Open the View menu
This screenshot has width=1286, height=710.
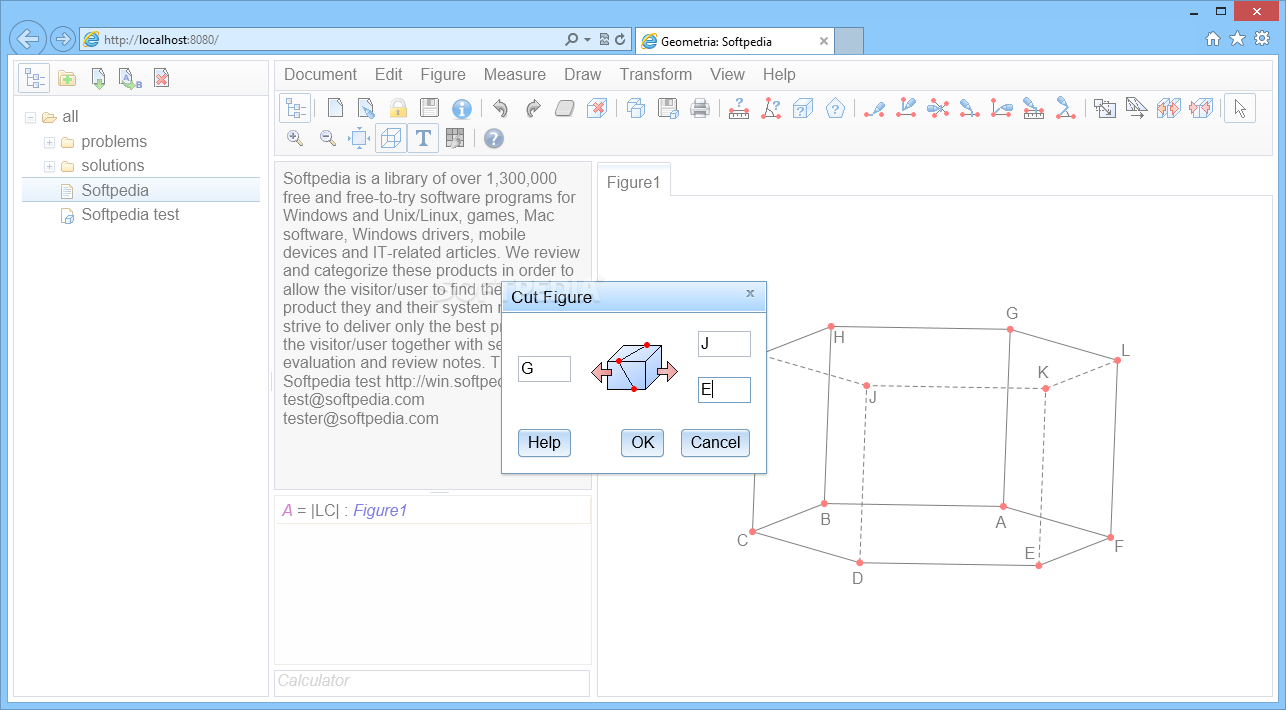click(728, 74)
